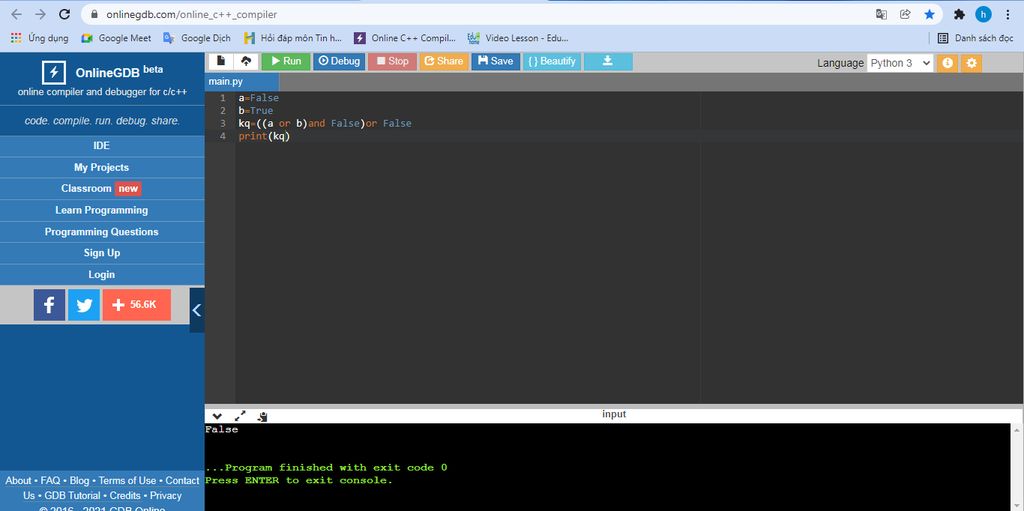Image resolution: width=1024 pixels, height=511 pixels.
Task: Open the profile avatar labeled h
Action: pos(984,14)
